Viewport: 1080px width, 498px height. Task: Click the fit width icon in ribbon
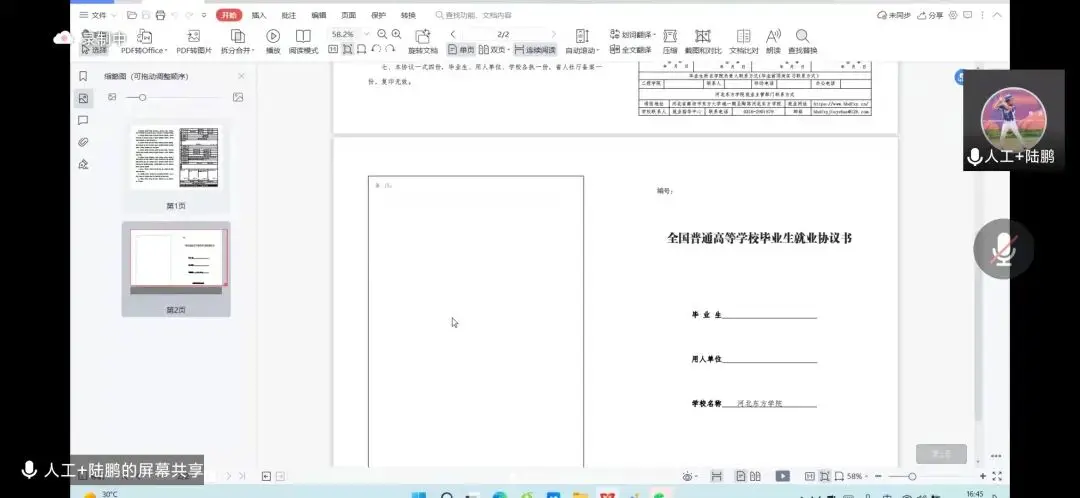coord(362,49)
